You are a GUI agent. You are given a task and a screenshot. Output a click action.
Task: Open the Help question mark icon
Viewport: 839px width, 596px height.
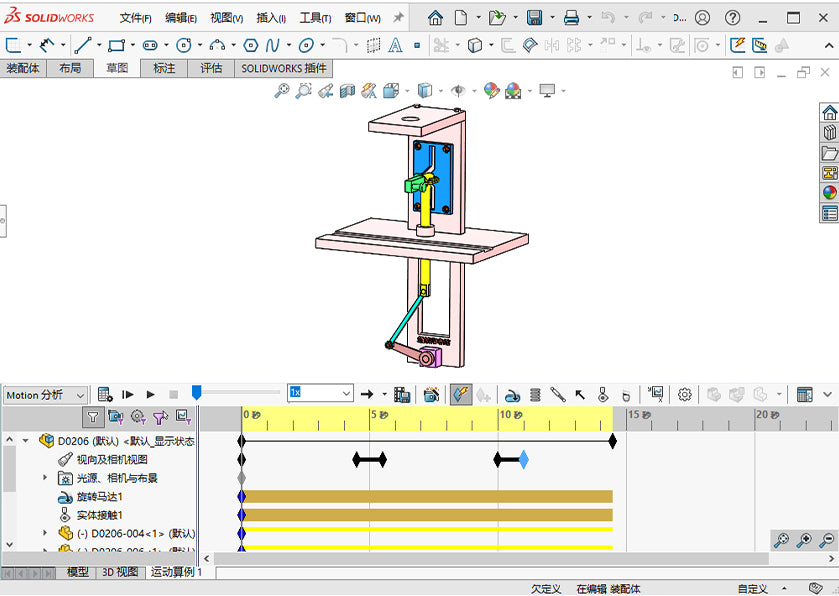click(x=733, y=18)
